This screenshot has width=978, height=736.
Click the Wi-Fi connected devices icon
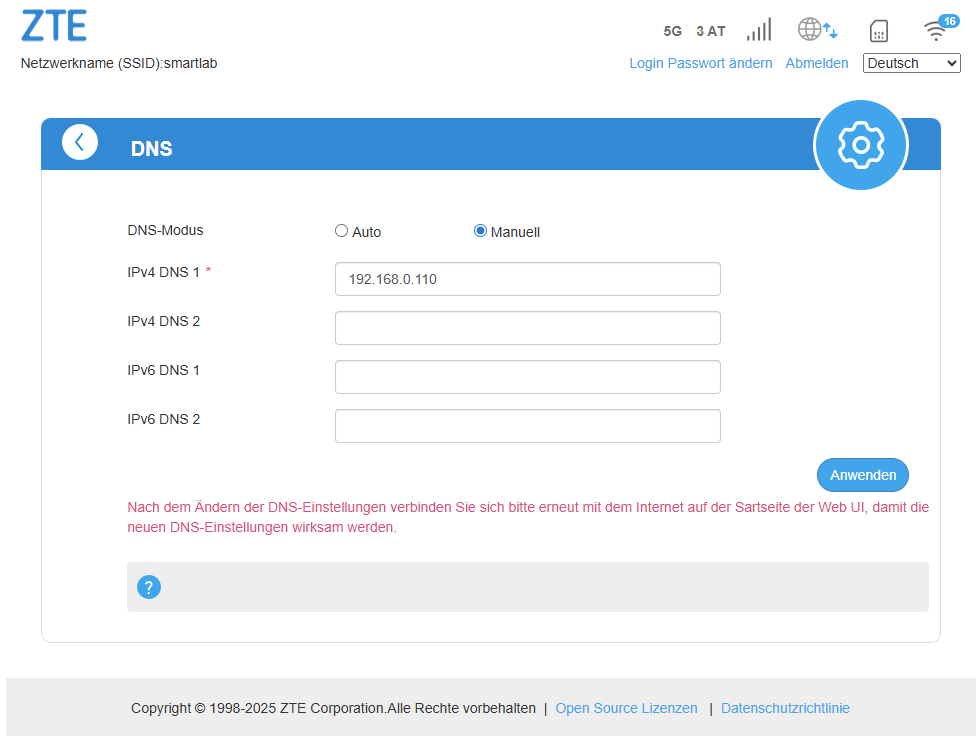pyautogui.click(x=937, y=29)
